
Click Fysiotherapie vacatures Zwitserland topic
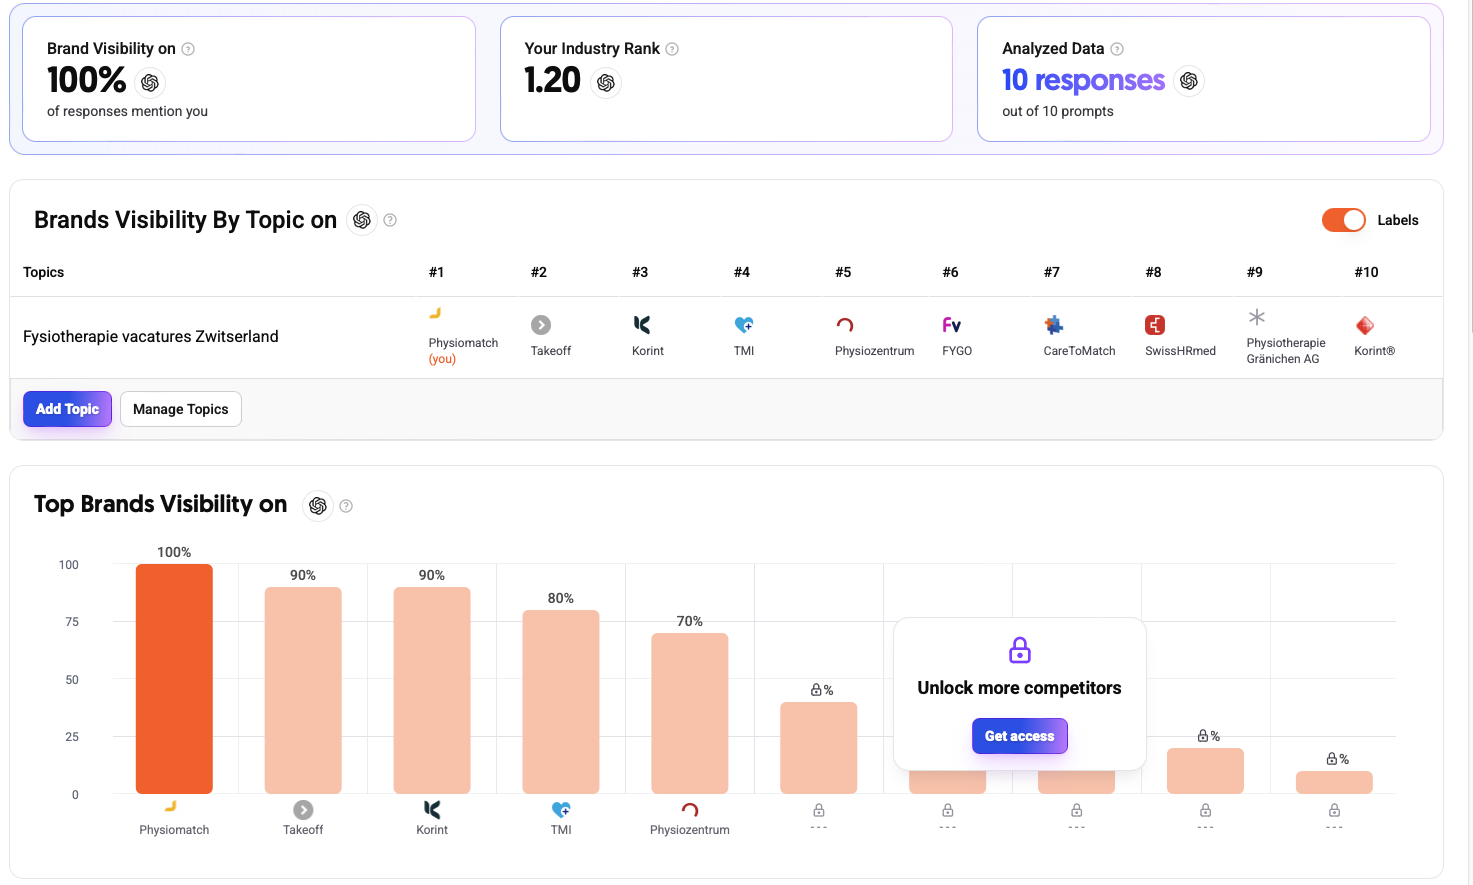coord(151,337)
